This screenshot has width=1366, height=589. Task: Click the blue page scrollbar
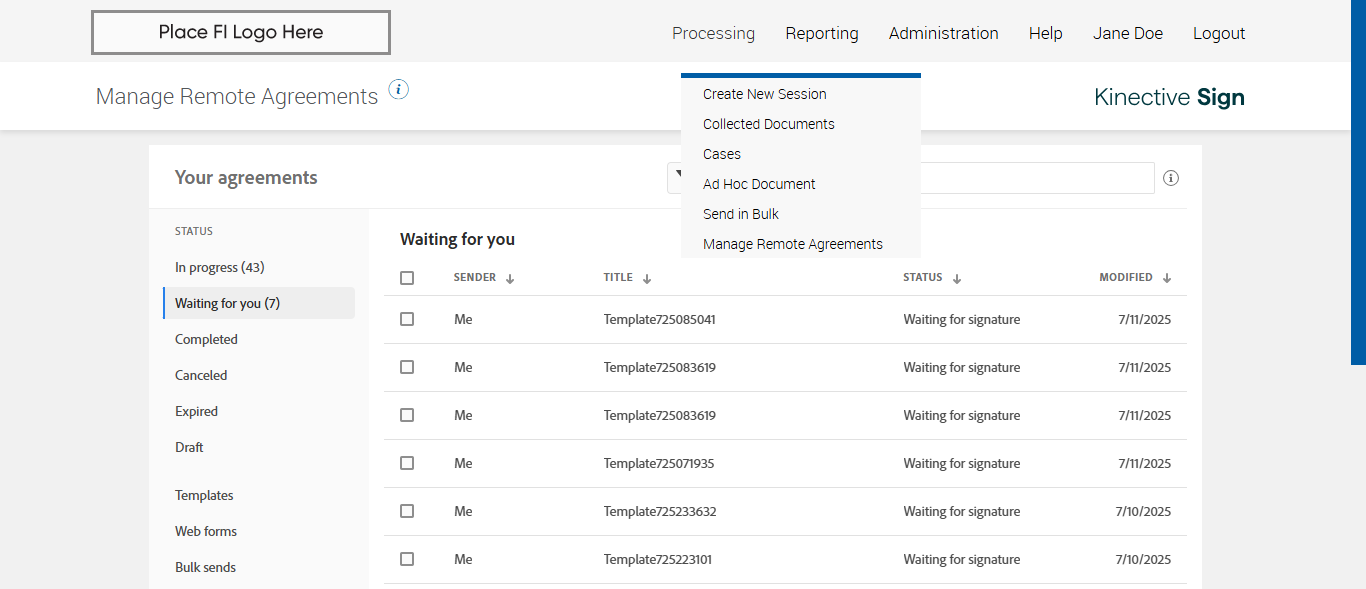[1358, 180]
